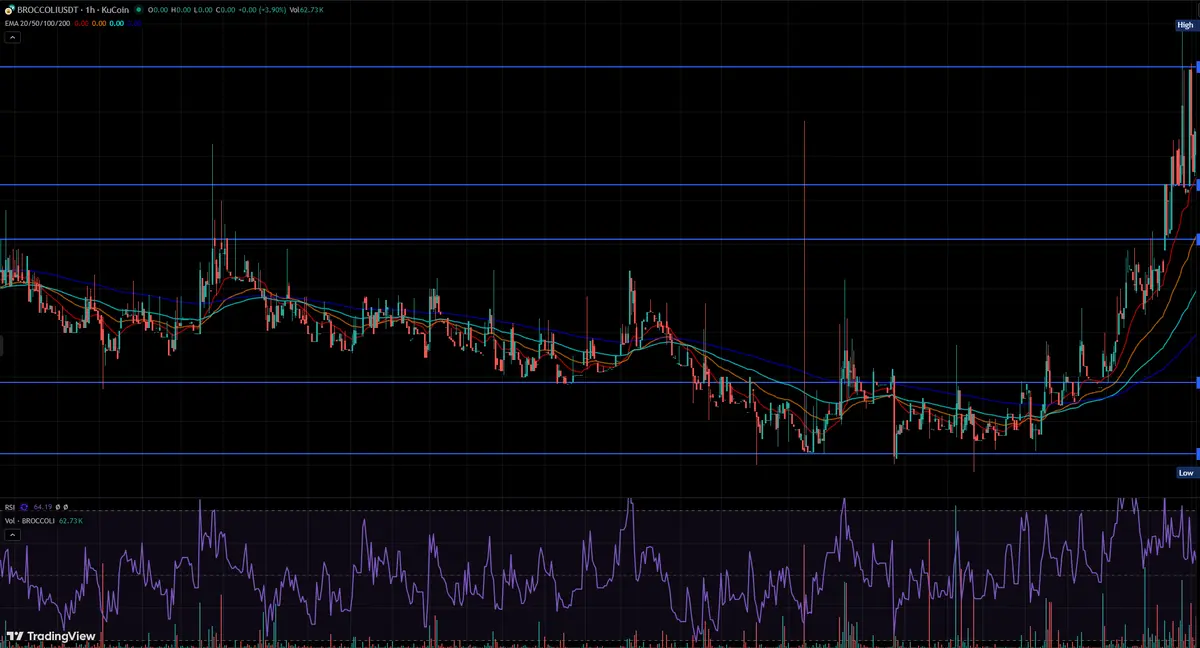The width and height of the screenshot is (1200, 648).
Task: Click the cyan EMA 100 value
Action: [117, 23]
